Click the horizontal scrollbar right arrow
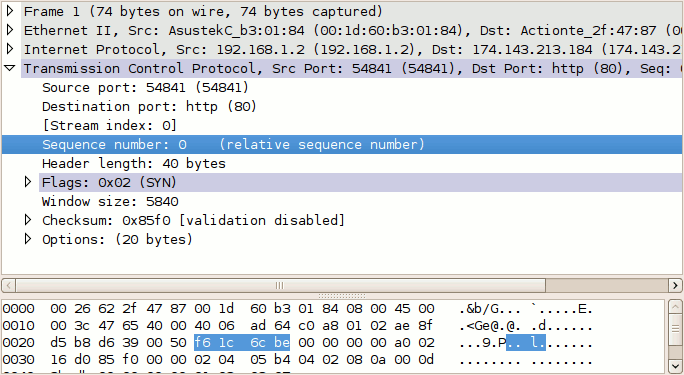Image resolution: width=684 pixels, height=375 pixels. 675,286
